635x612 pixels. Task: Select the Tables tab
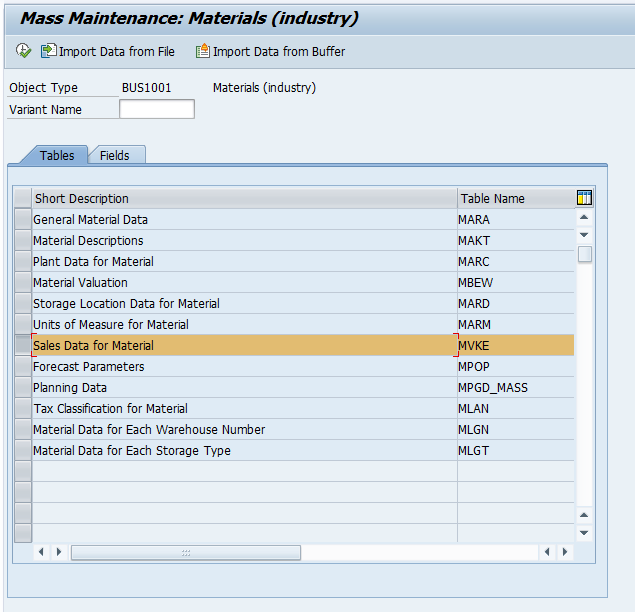point(57,156)
